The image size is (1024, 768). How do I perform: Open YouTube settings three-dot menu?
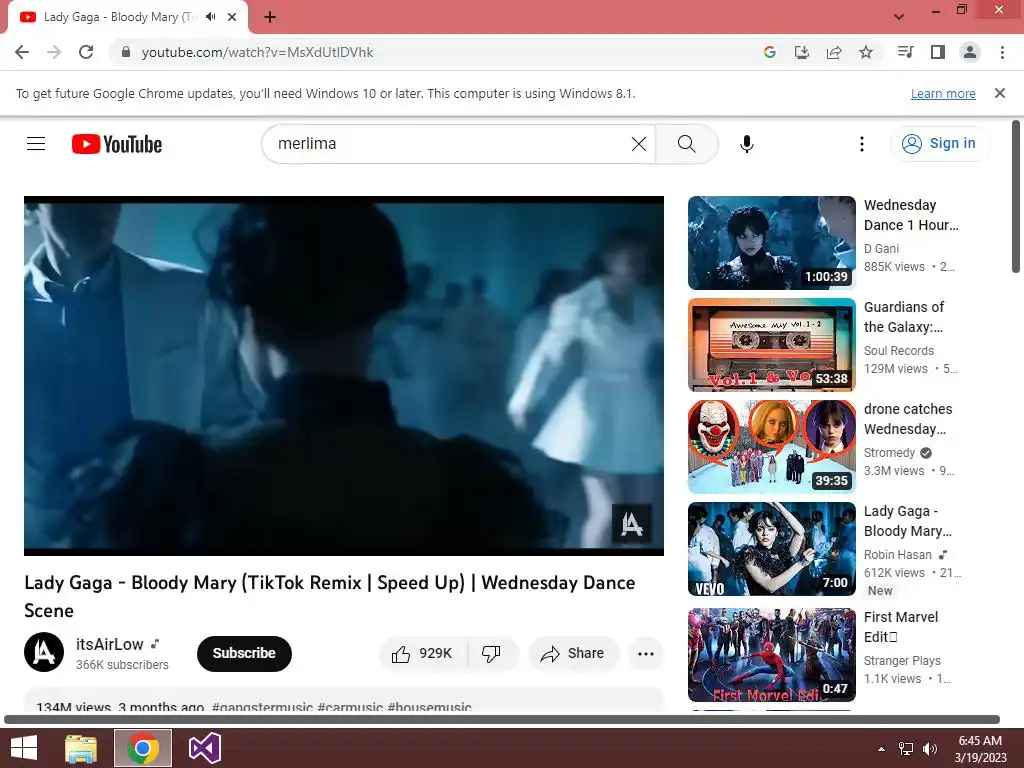click(x=862, y=144)
